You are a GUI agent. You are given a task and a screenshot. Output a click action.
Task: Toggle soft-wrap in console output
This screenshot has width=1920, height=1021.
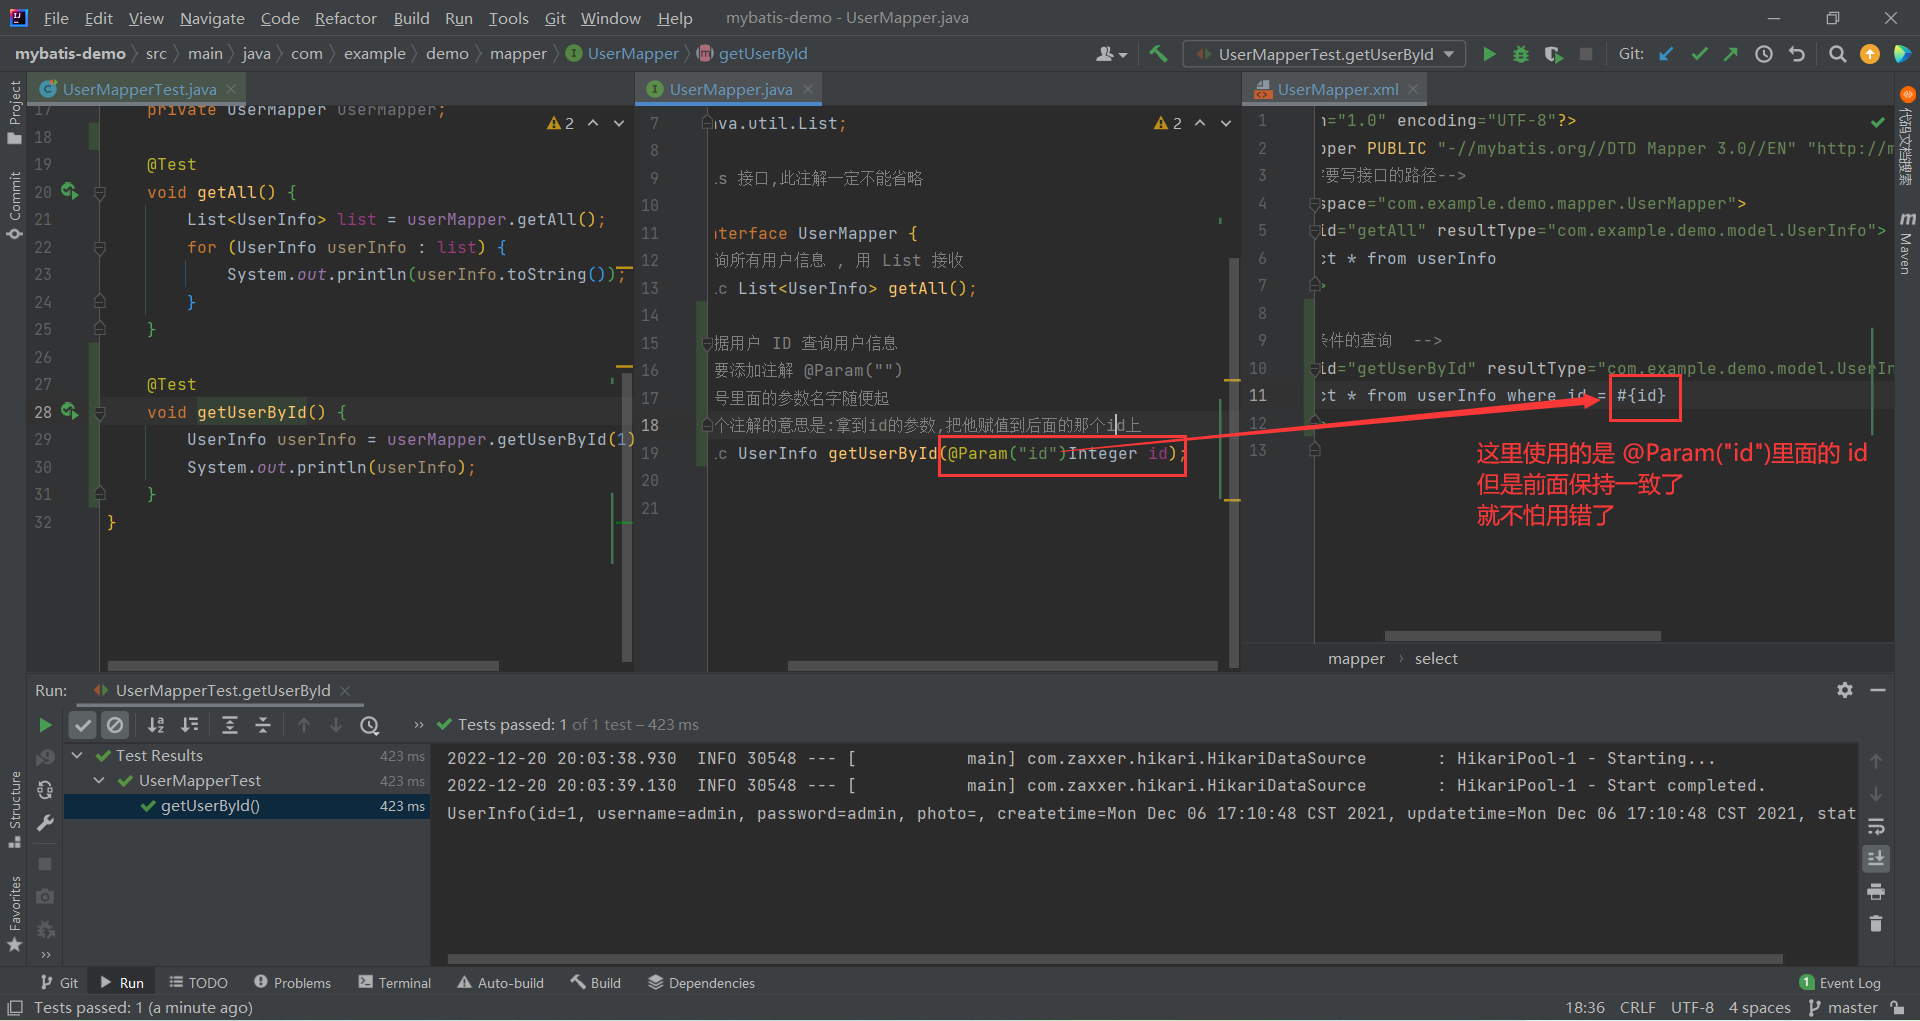1876,826
